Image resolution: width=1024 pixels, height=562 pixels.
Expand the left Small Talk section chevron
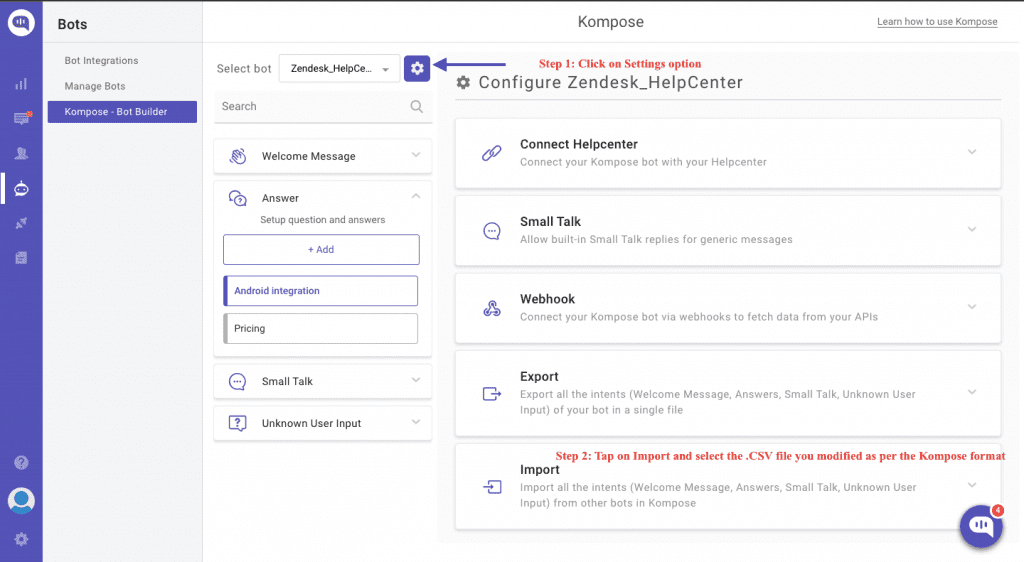pyautogui.click(x=416, y=380)
